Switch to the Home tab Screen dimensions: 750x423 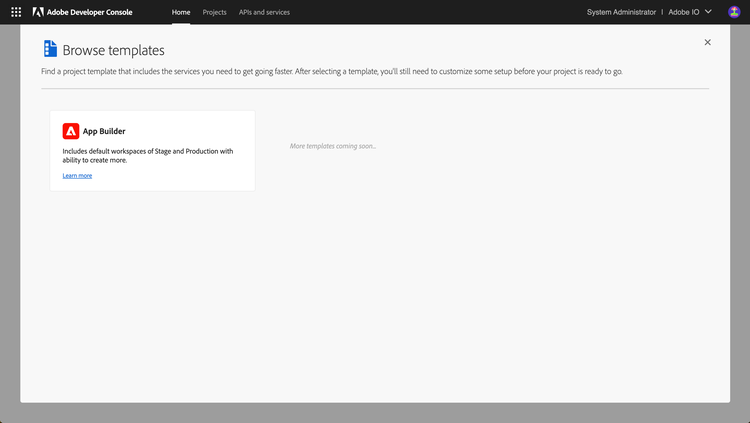[181, 12]
